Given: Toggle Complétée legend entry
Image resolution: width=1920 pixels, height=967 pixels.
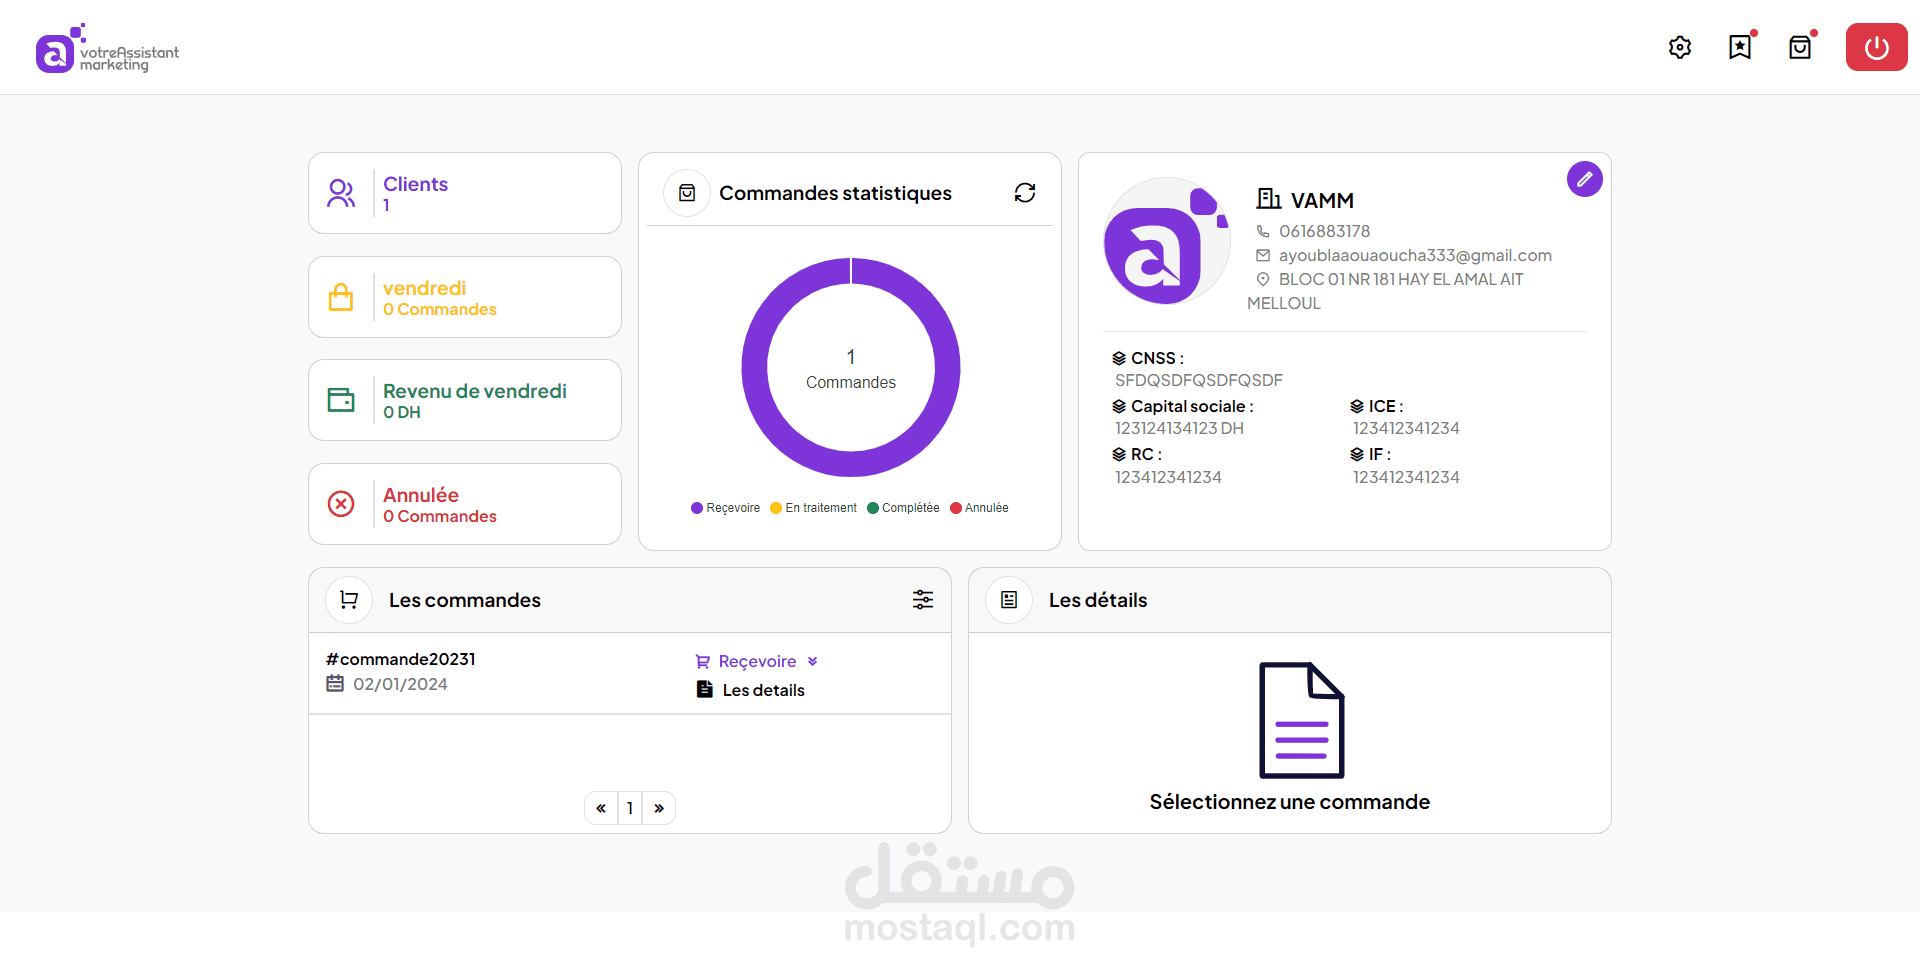Looking at the screenshot, I should pyautogui.click(x=903, y=508).
